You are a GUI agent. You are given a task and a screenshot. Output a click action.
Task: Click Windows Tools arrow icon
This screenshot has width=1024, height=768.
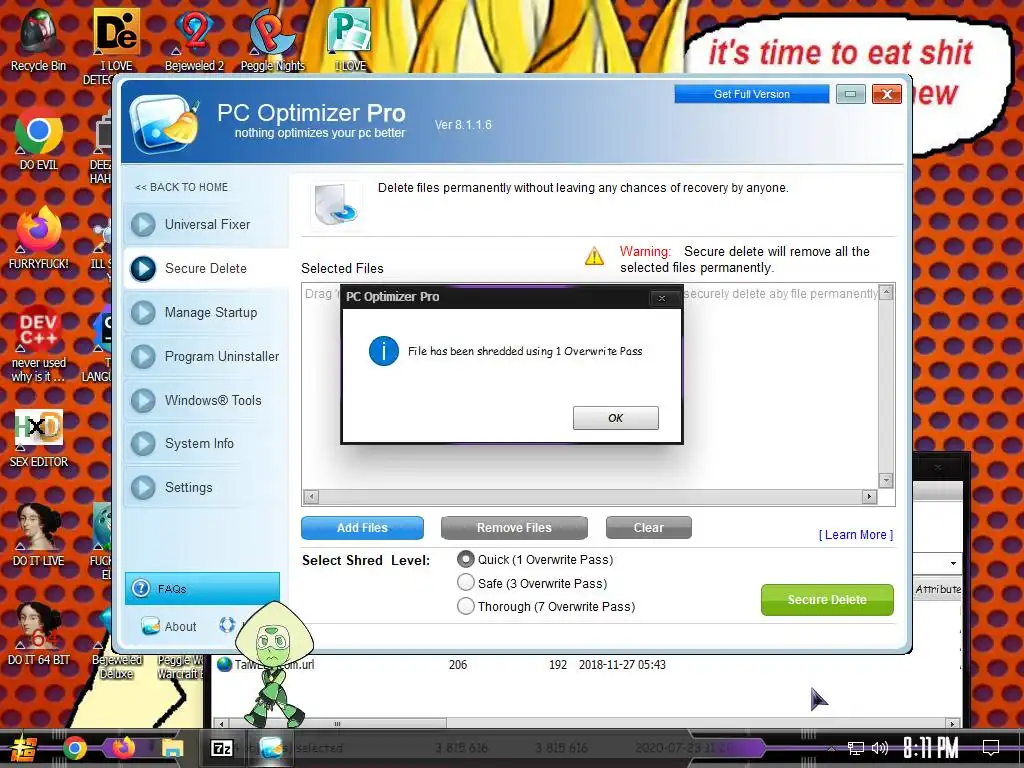pos(143,400)
